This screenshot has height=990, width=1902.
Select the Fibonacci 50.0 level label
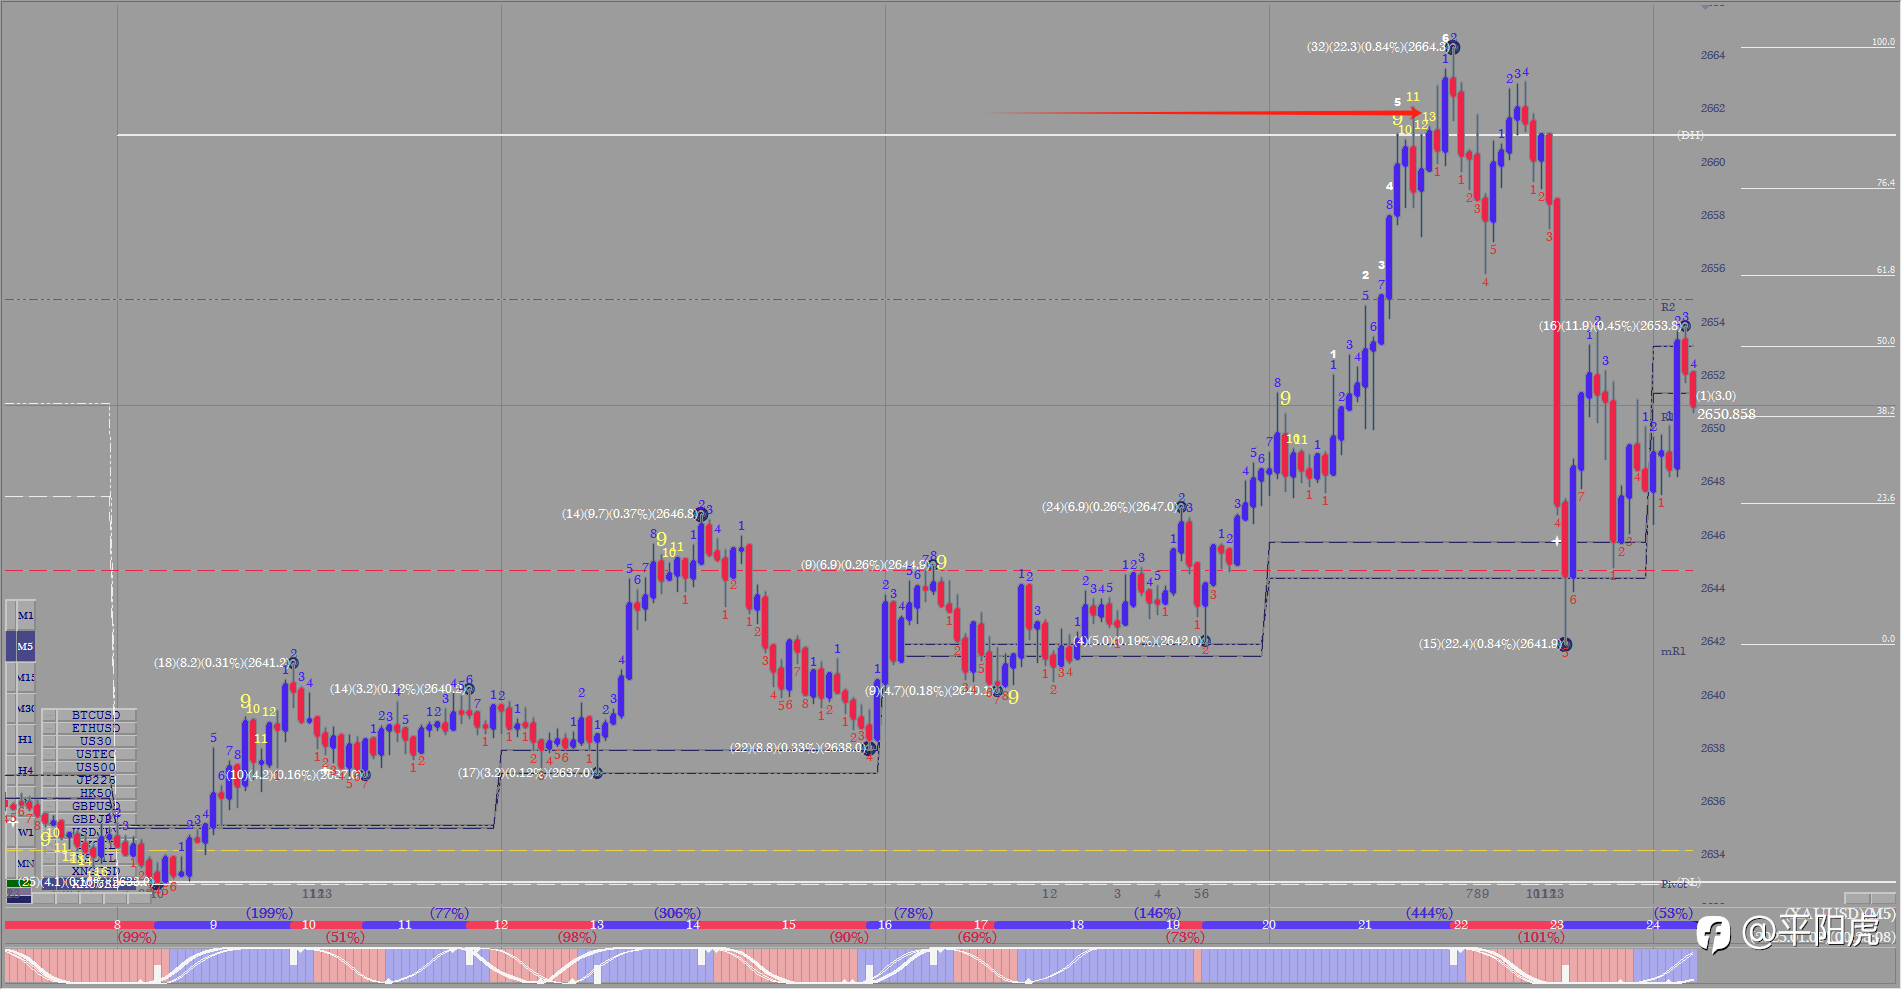[x=1885, y=341]
